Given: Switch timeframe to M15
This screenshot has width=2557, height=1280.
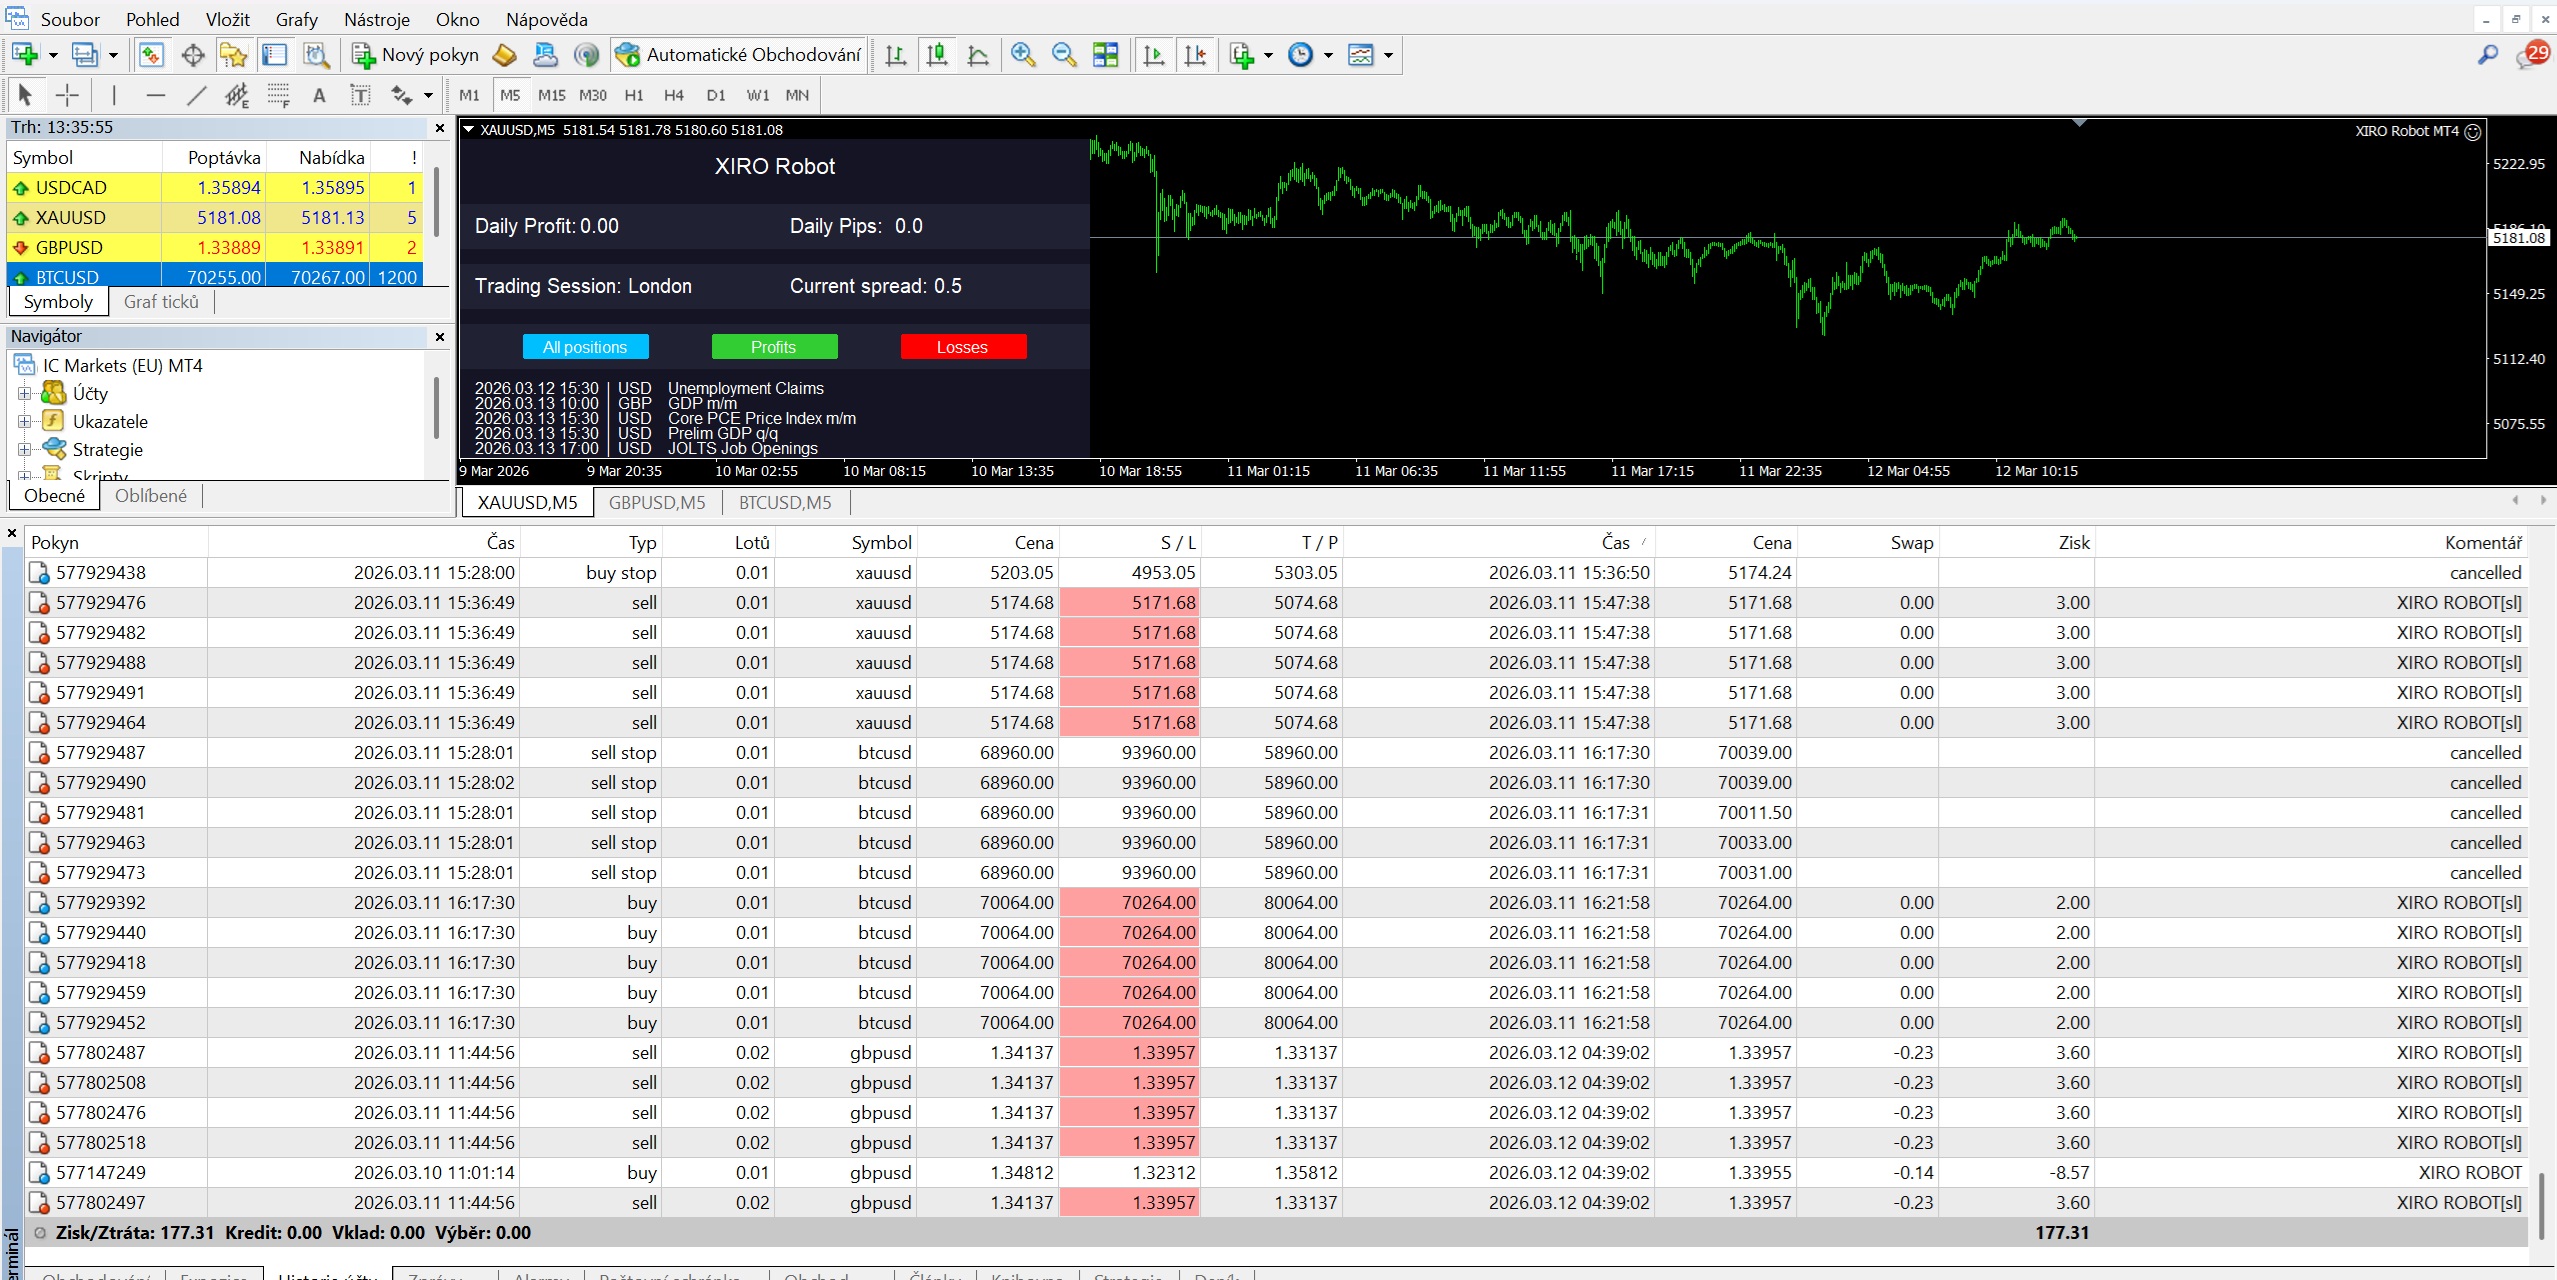Looking at the screenshot, I should pyautogui.click(x=551, y=95).
